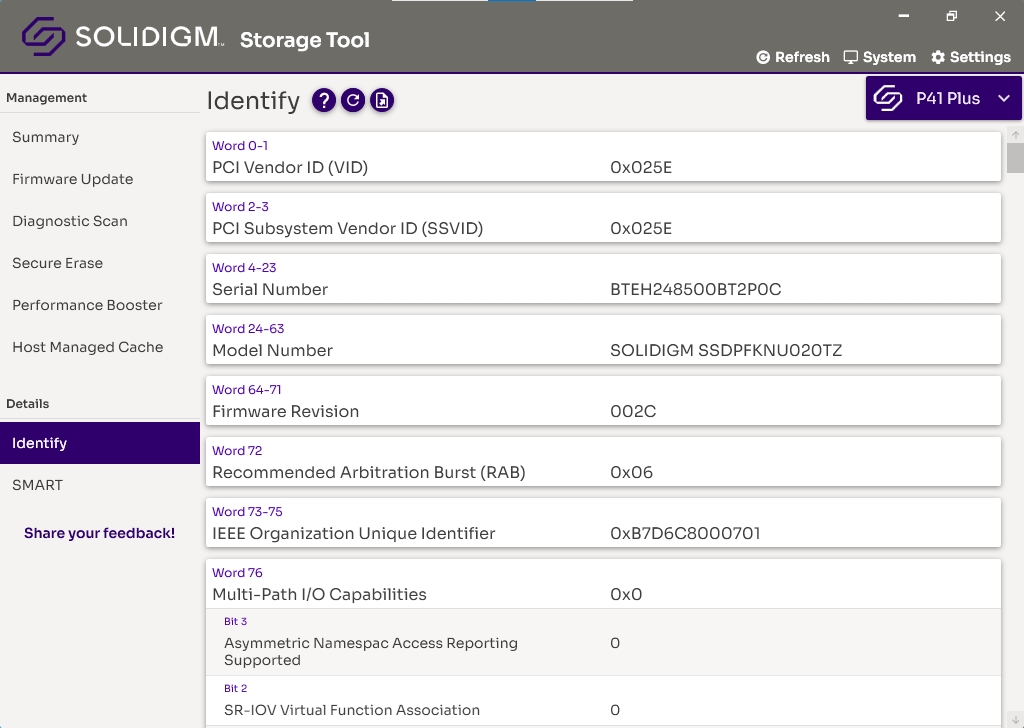Click the Identify help question mark icon
The image size is (1024, 728).
[324, 101]
